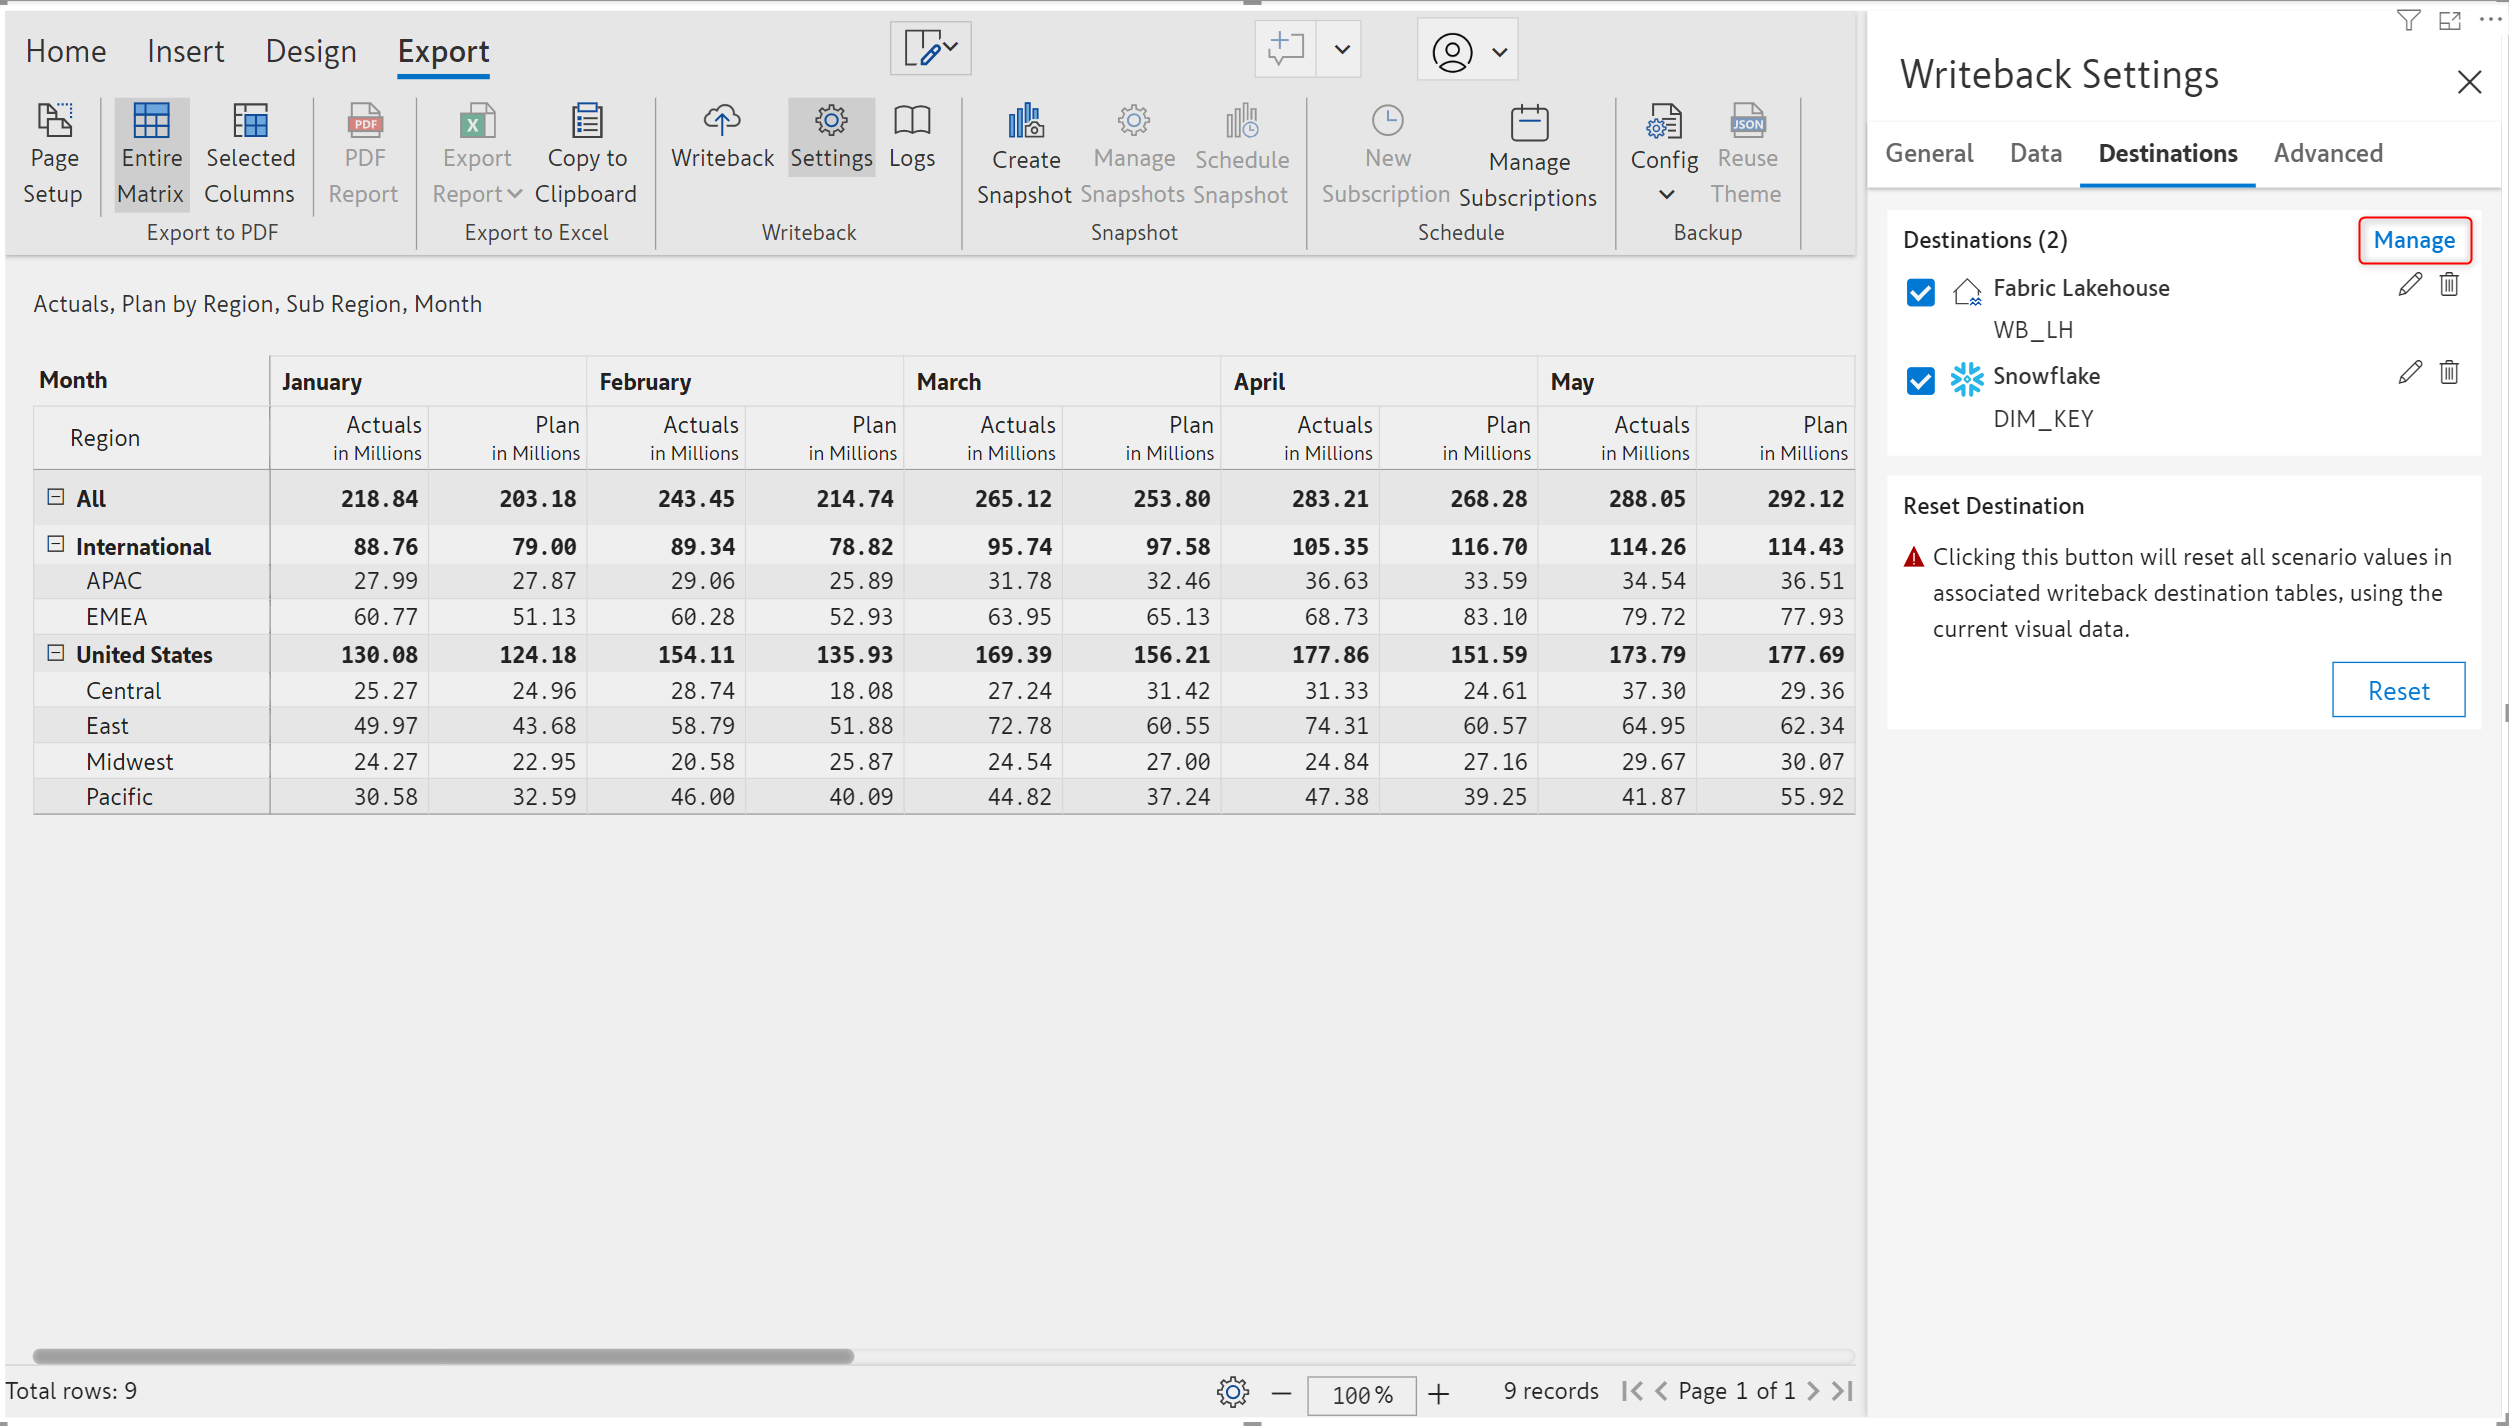Click Copy to Clipboard icon

(x=586, y=121)
